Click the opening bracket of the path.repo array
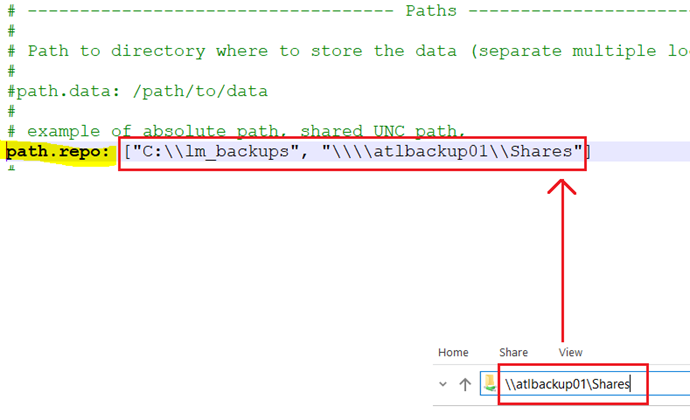 click(x=128, y=151)
